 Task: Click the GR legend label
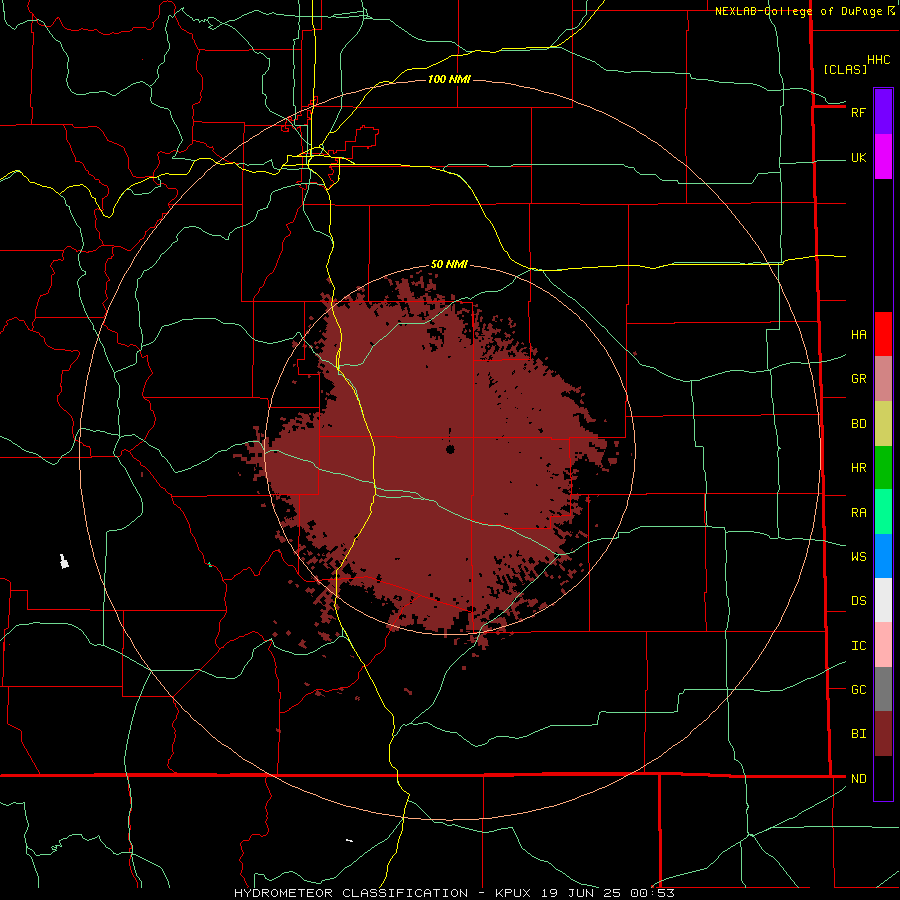tap(858, 379)
